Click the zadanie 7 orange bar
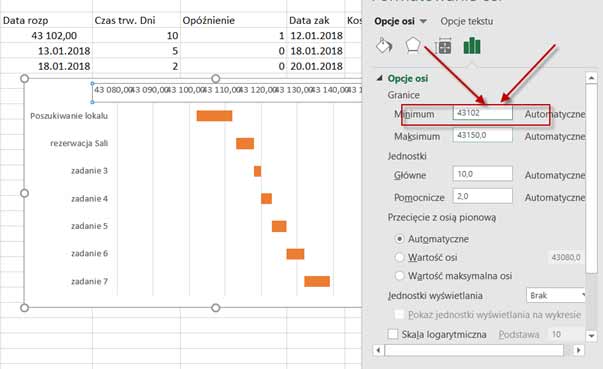Screen dimensions: 603x369 pyautogui.click(x=317, y=281)
